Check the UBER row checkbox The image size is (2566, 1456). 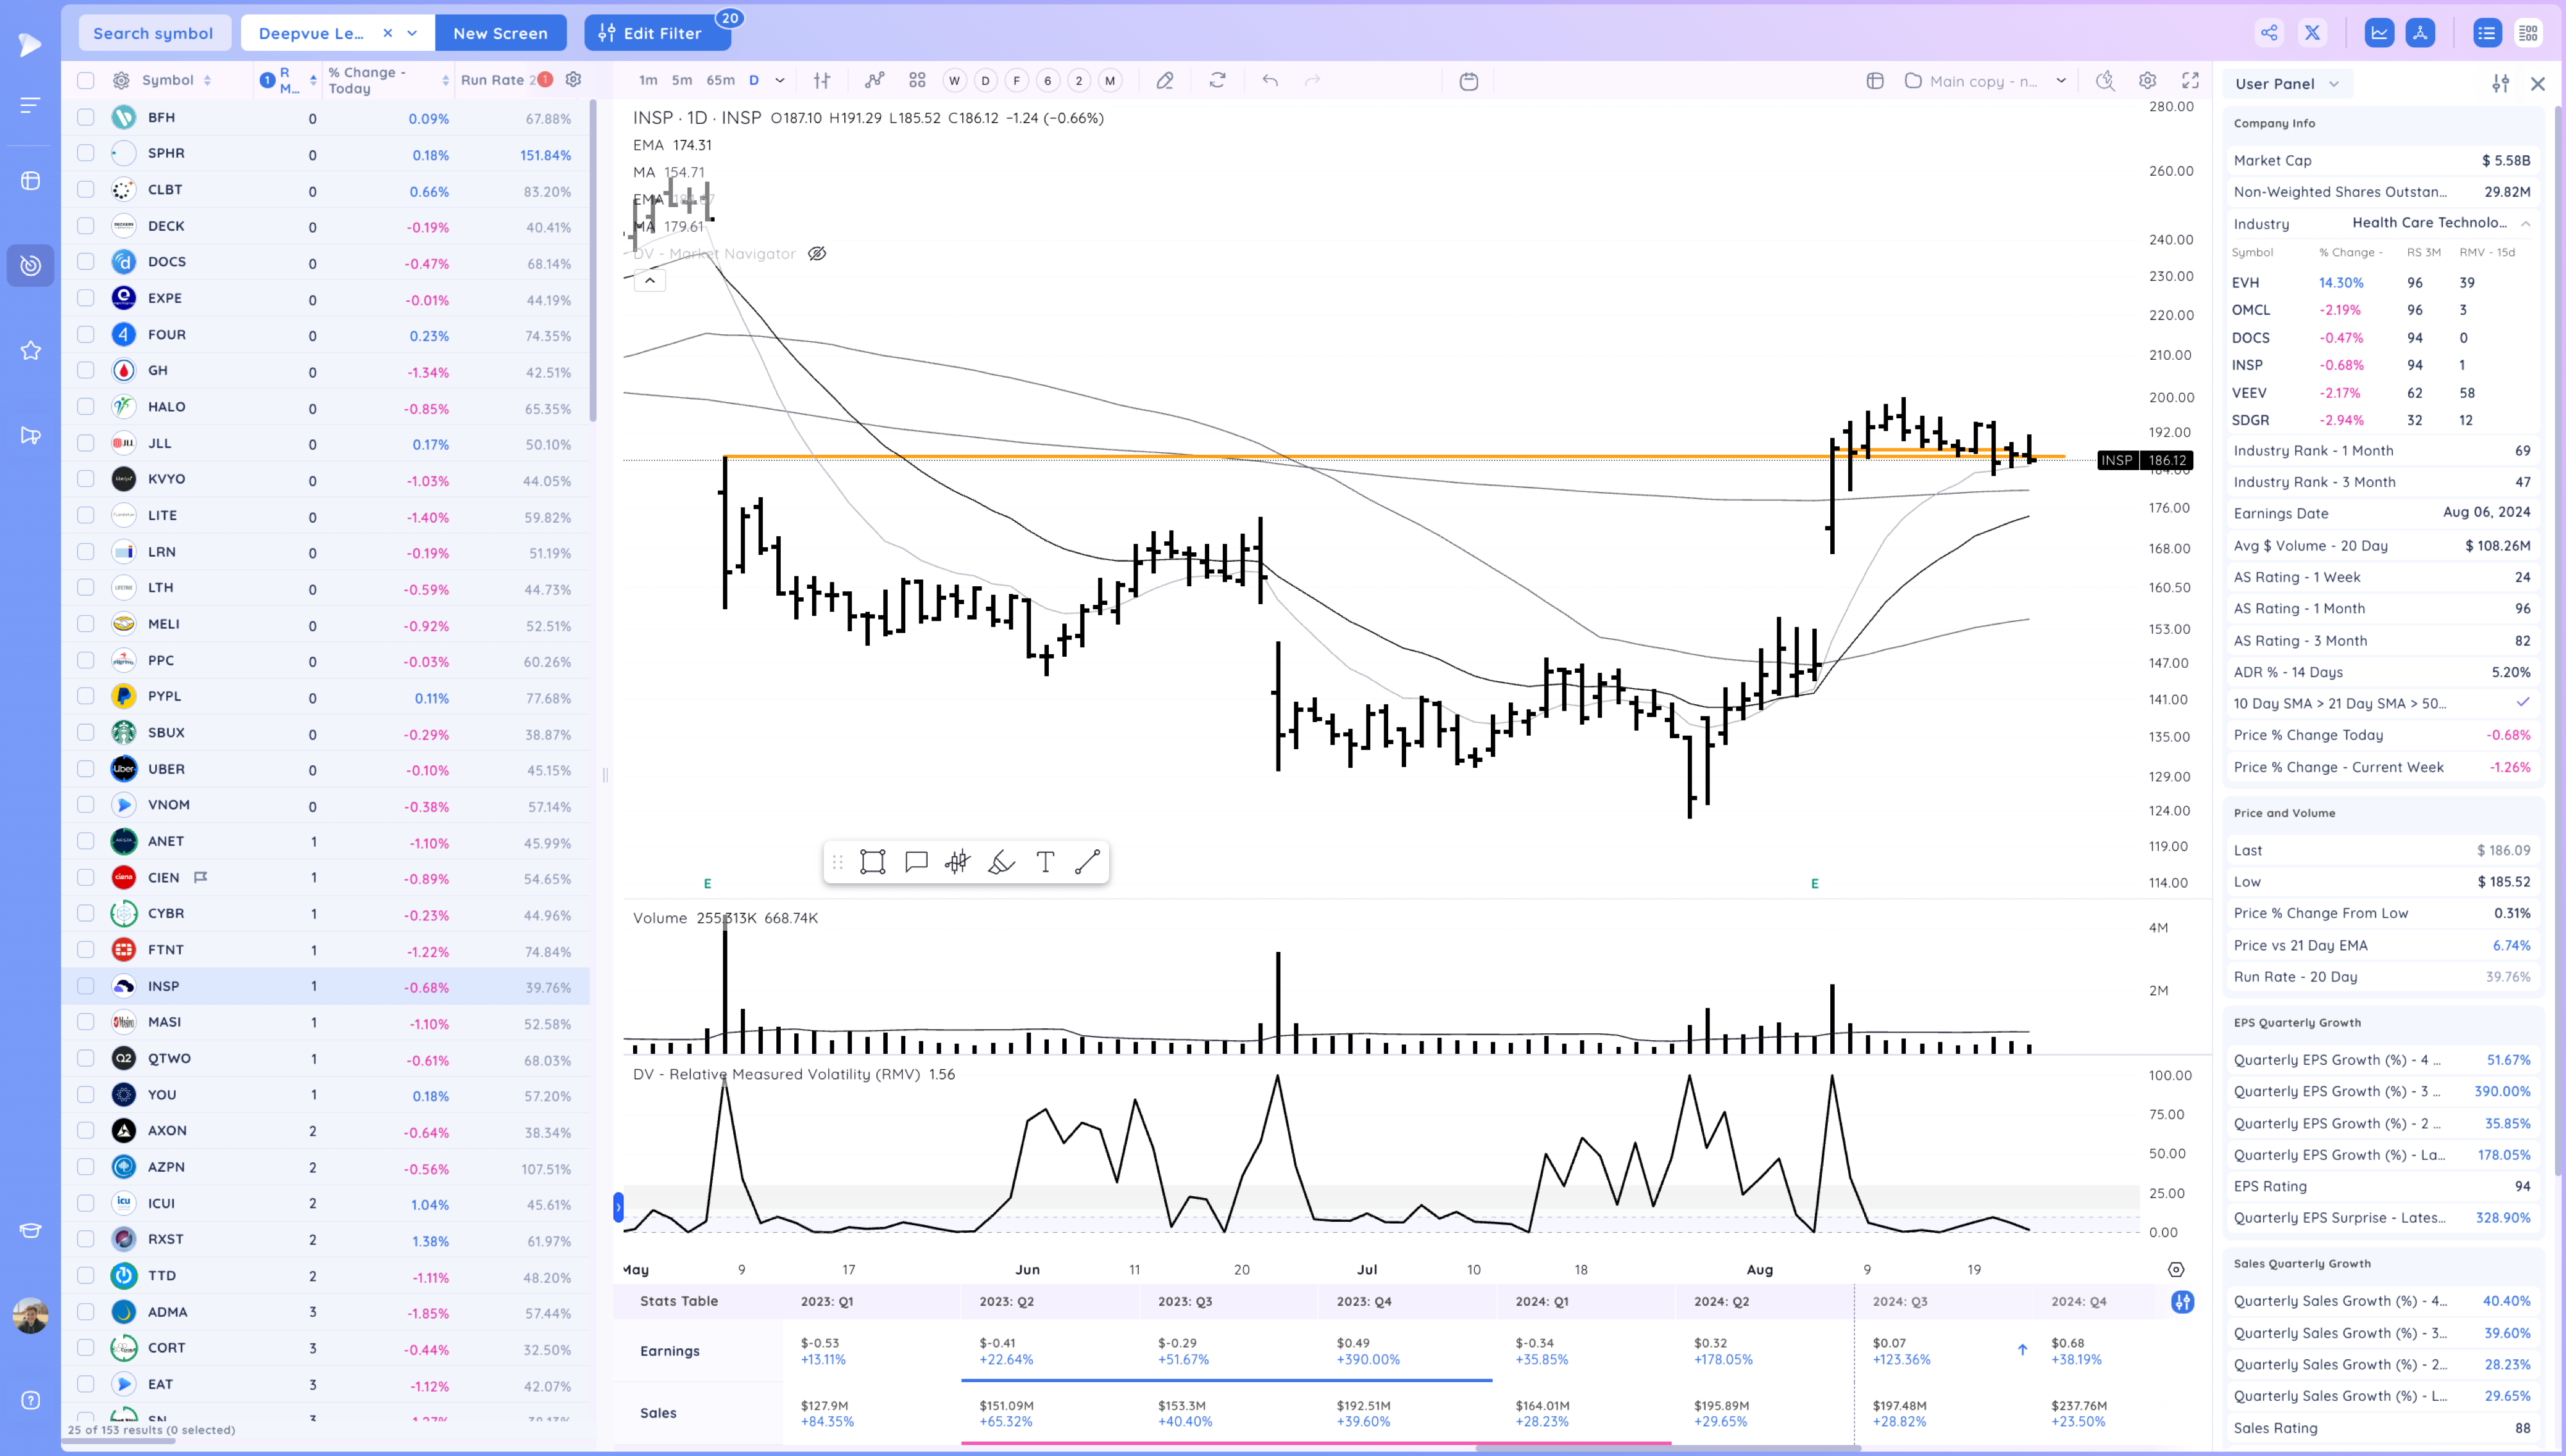pos(86,769)
